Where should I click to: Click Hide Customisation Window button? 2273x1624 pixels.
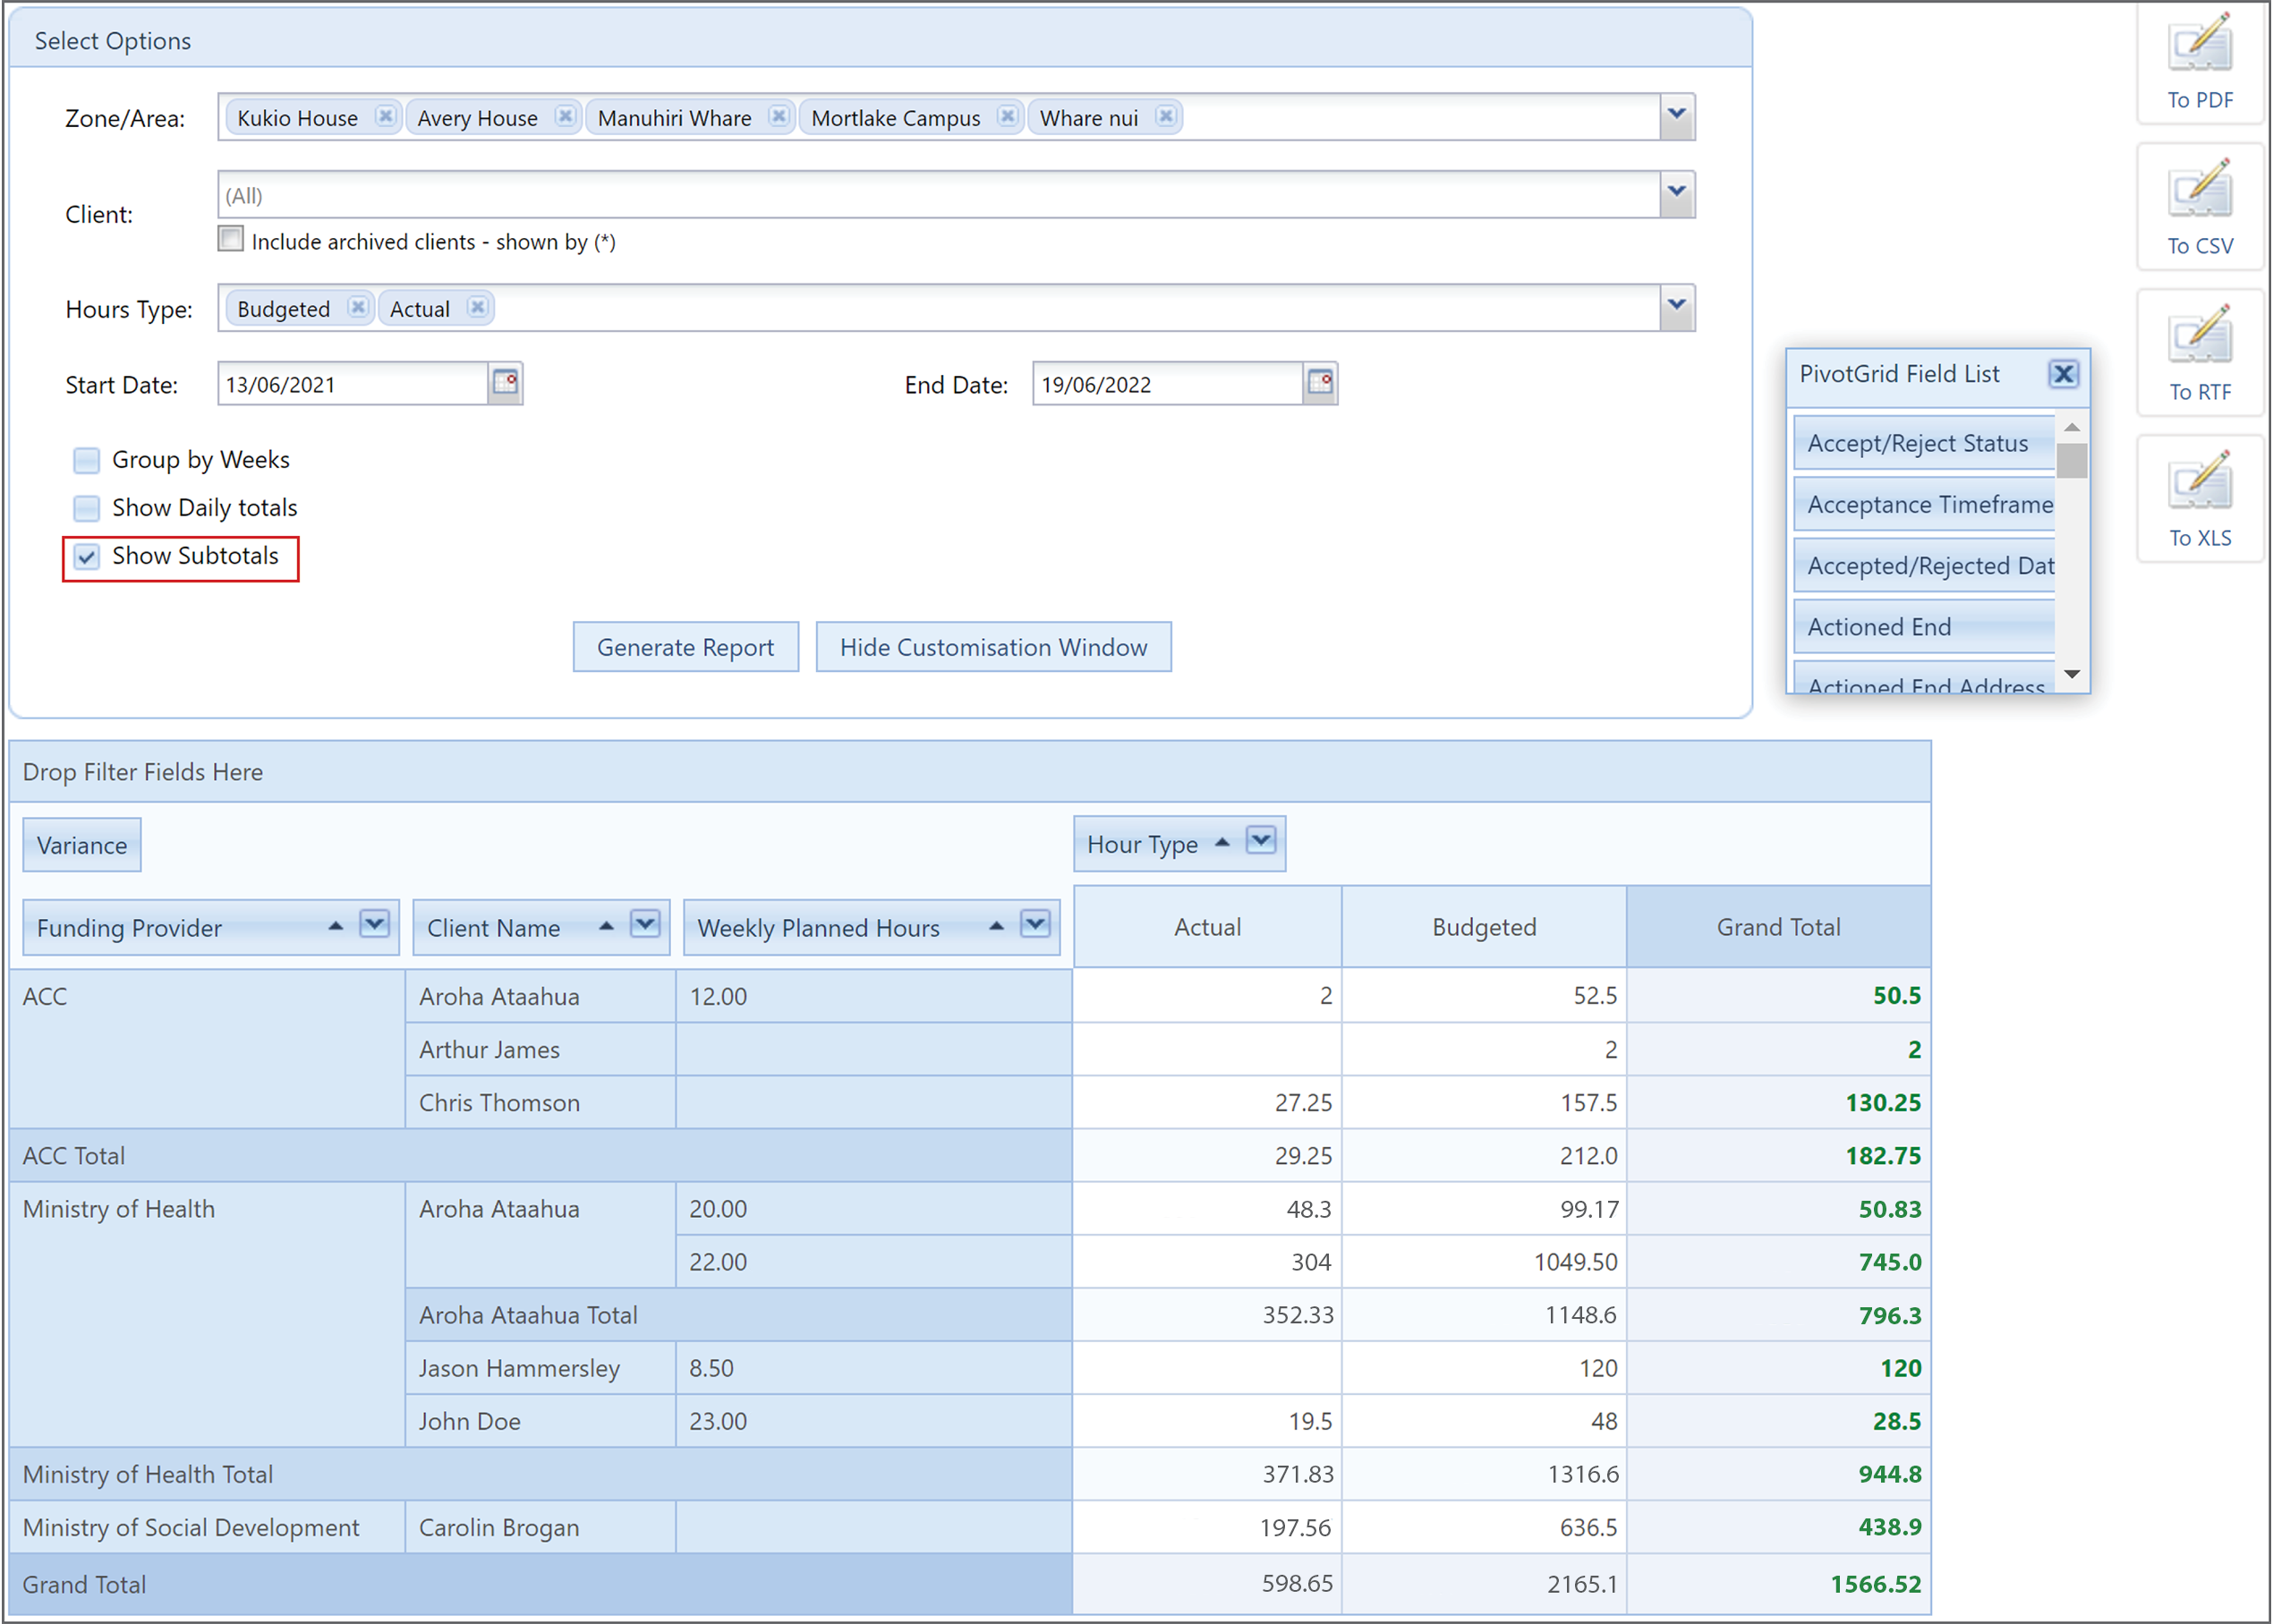[x=993, y=647]
